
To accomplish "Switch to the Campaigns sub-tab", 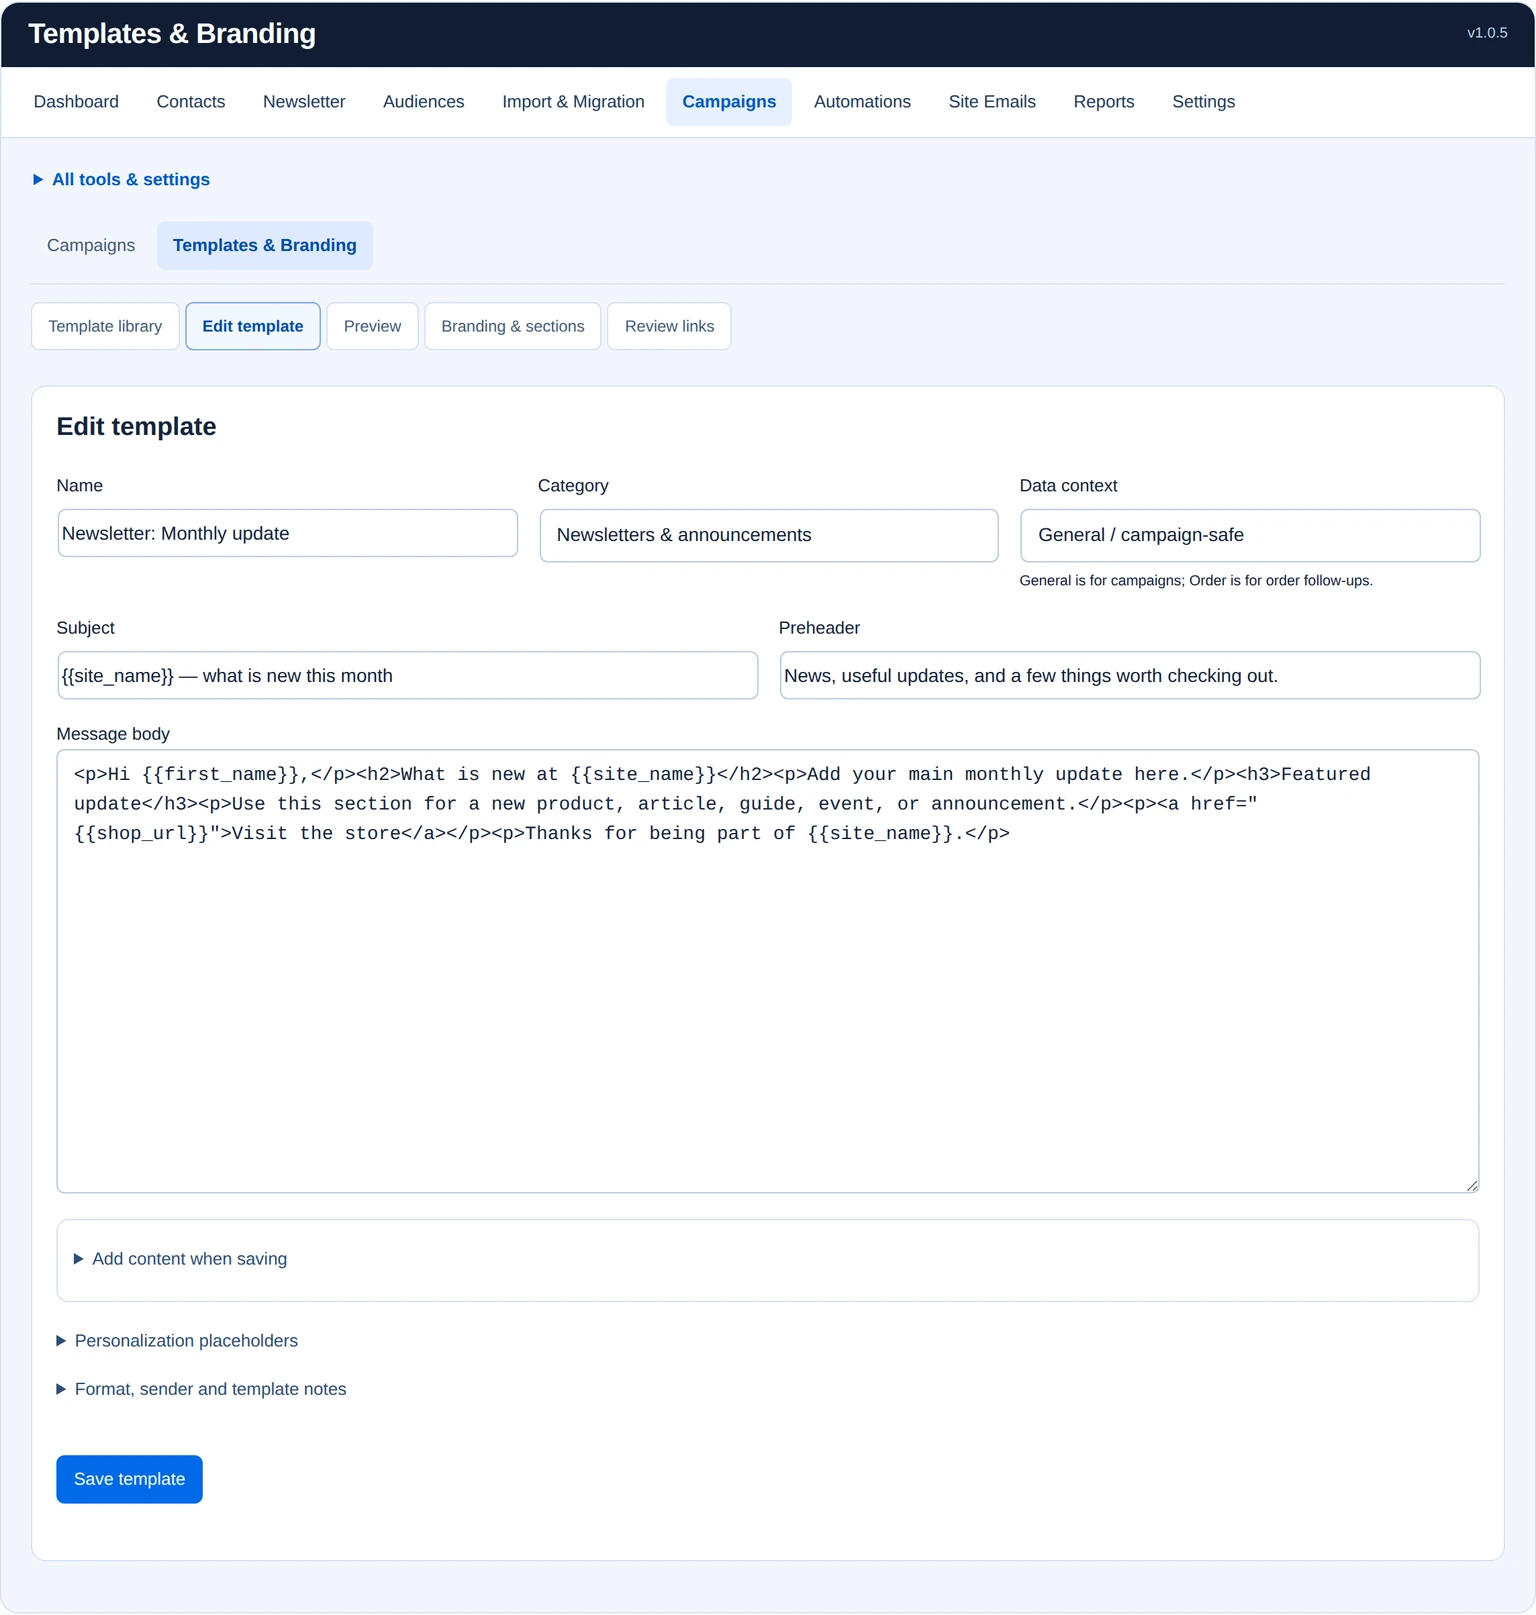I will [x=91, y=246].
